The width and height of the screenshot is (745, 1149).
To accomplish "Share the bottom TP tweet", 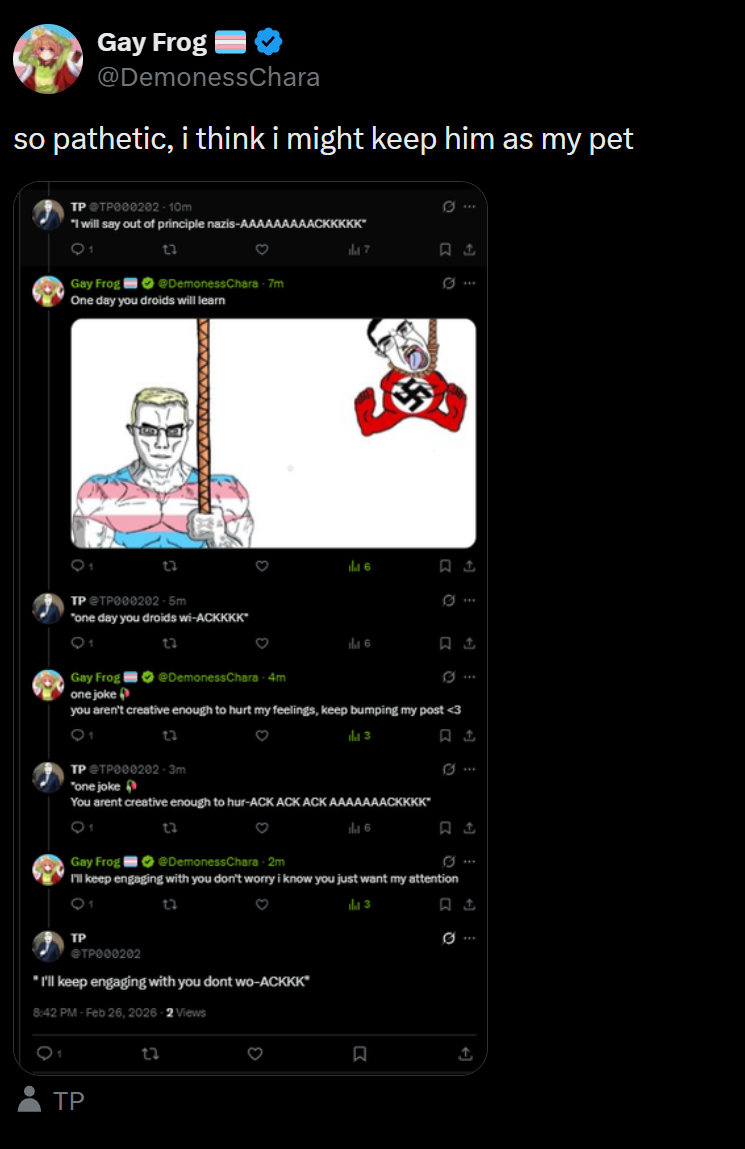I will 465,1053.
